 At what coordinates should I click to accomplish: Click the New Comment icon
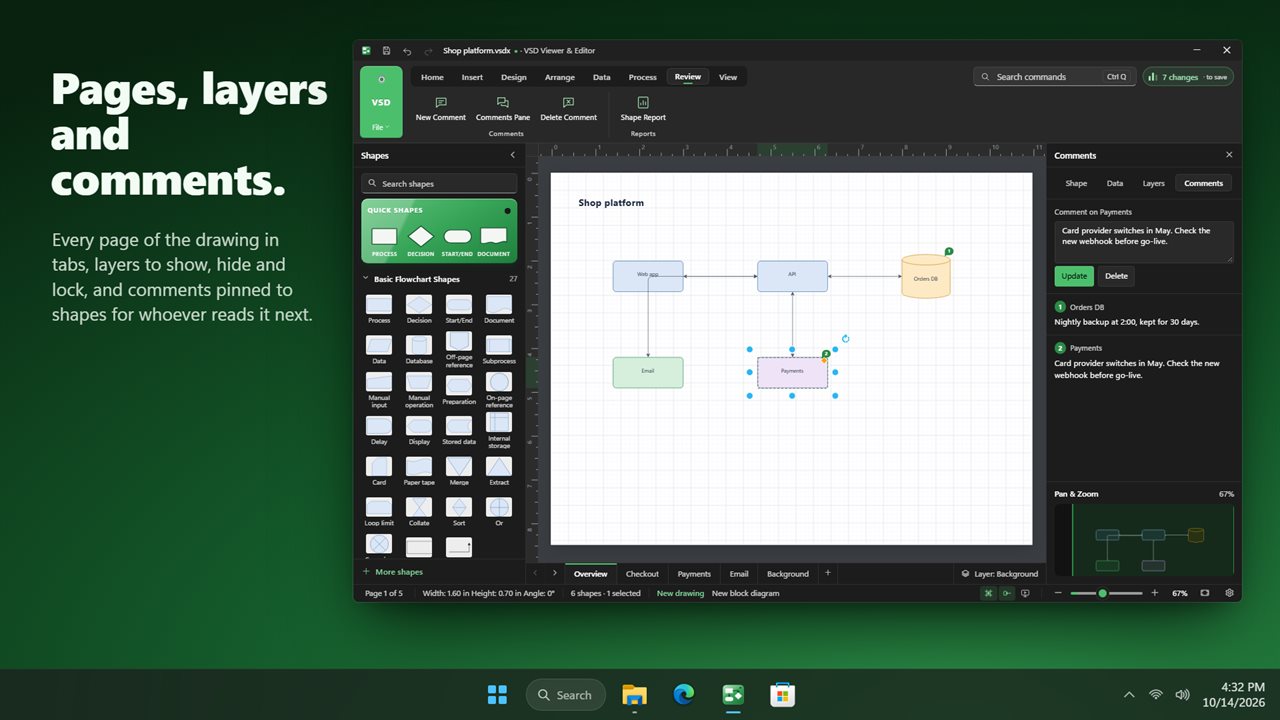click(x=440, y=102)
